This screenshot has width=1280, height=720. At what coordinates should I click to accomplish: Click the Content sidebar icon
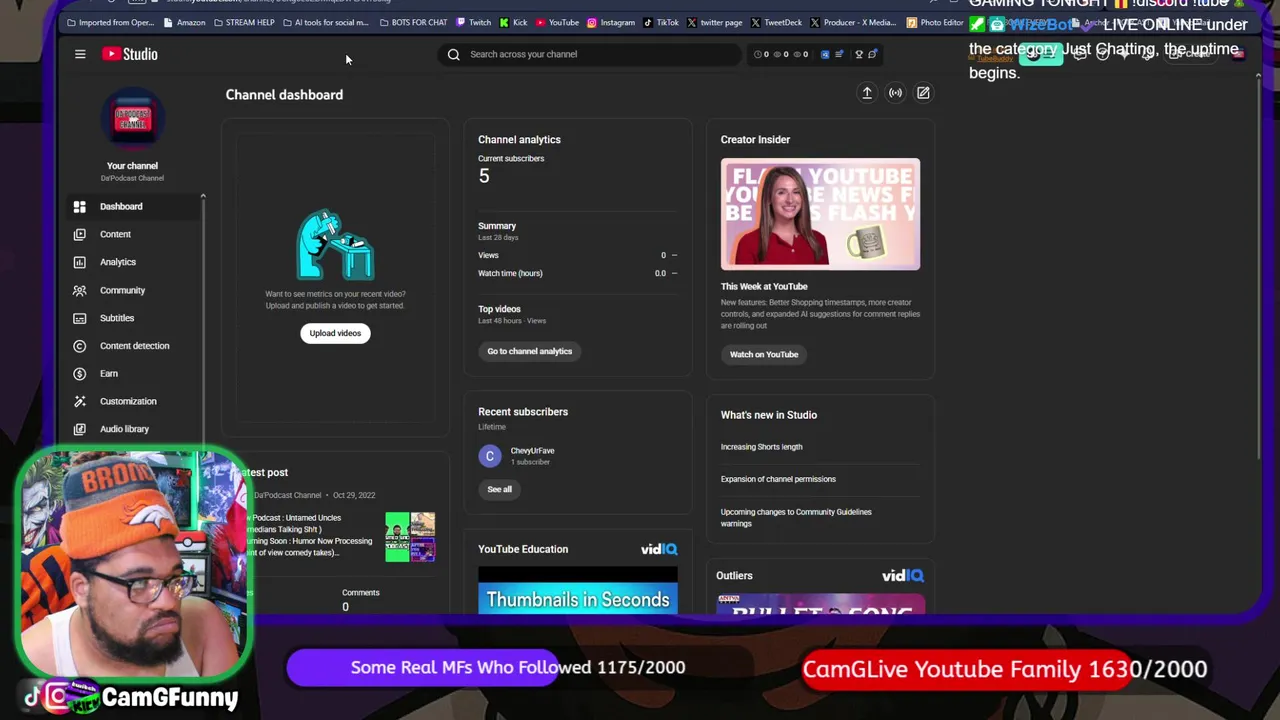[x=79, y=234]
